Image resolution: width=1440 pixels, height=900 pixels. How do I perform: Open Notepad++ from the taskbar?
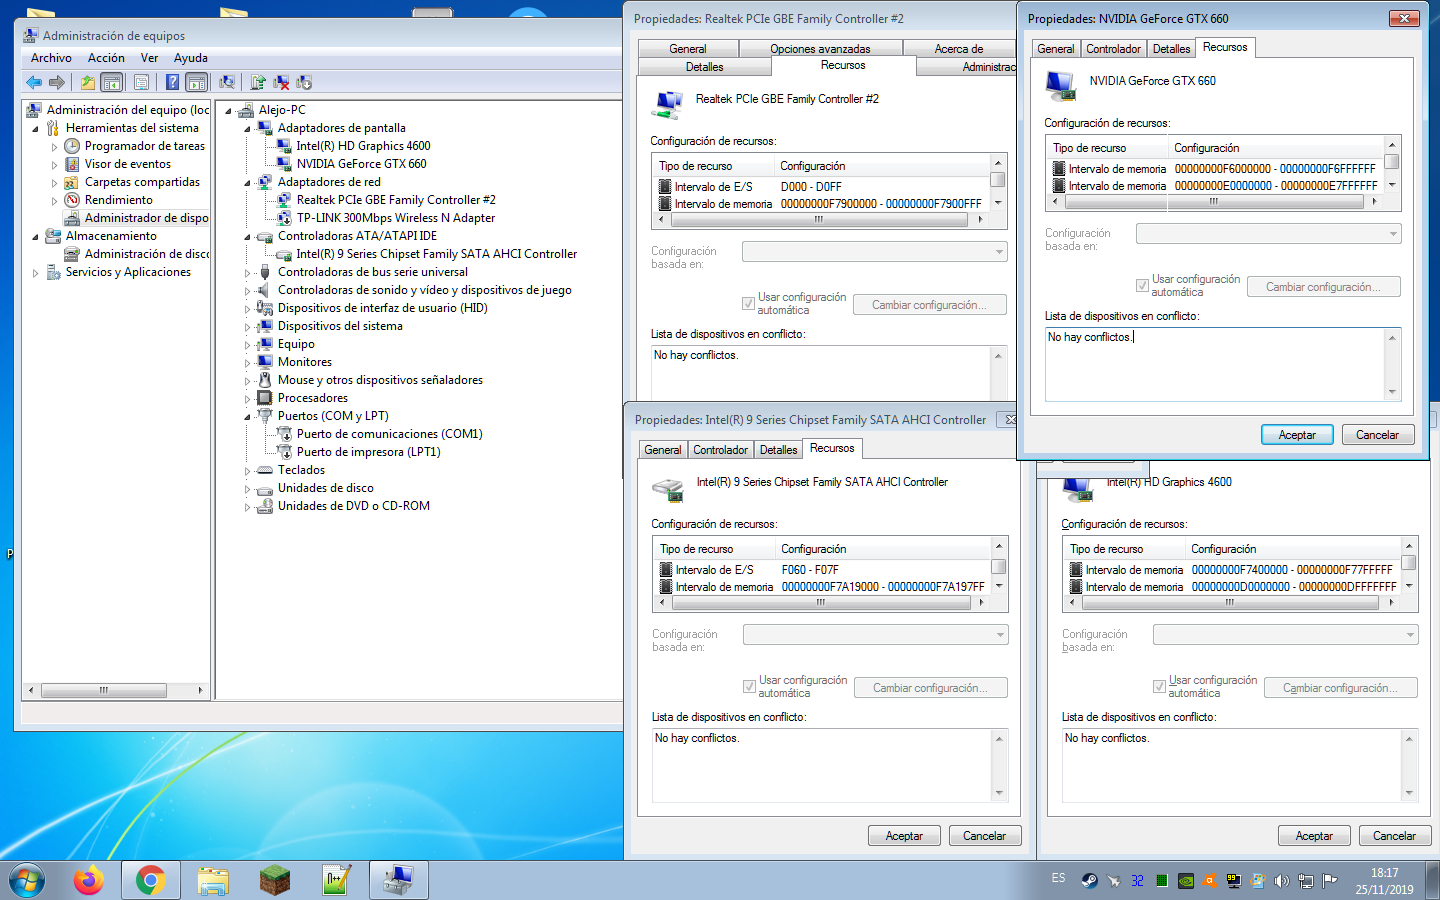(336, 880)
